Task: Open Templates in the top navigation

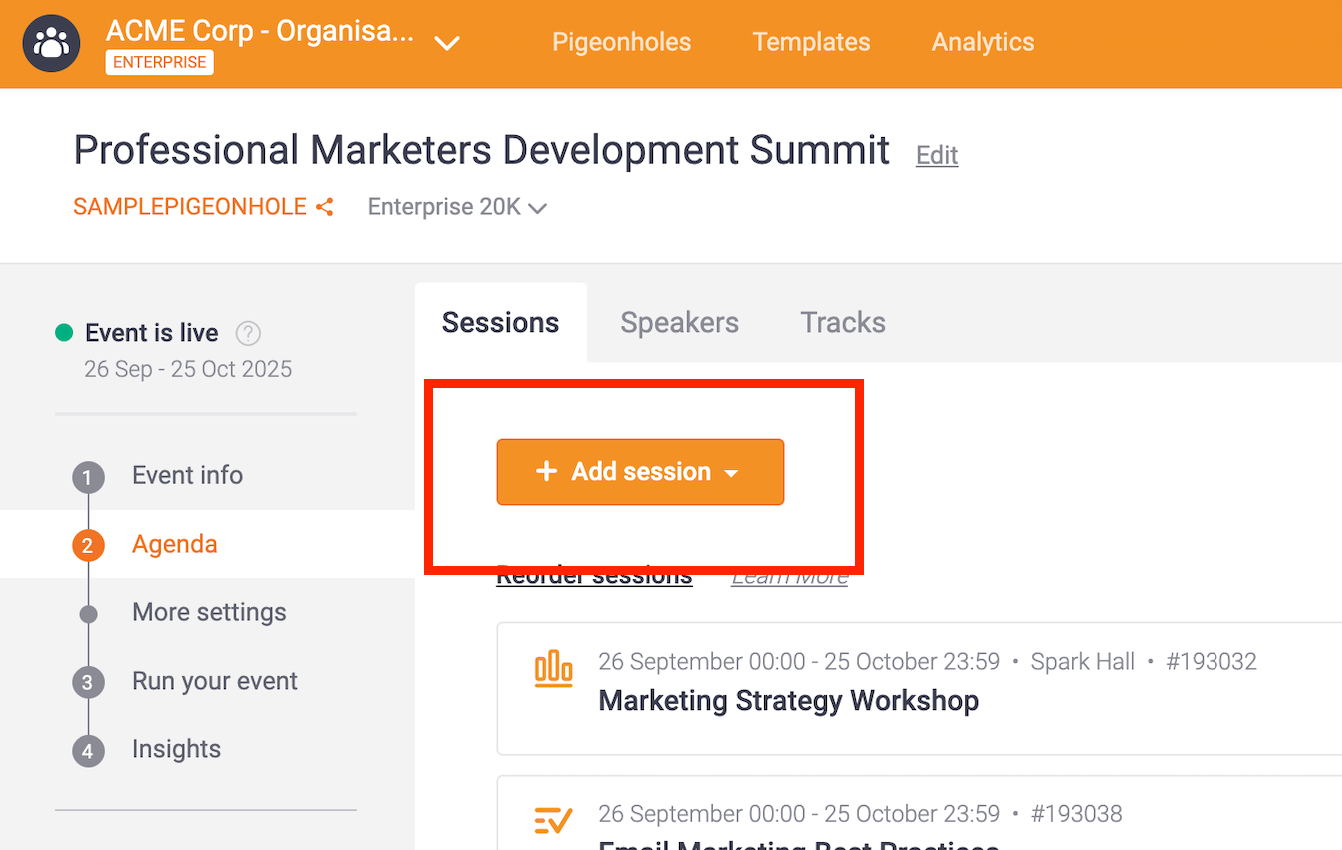Action: coord(811,42)
